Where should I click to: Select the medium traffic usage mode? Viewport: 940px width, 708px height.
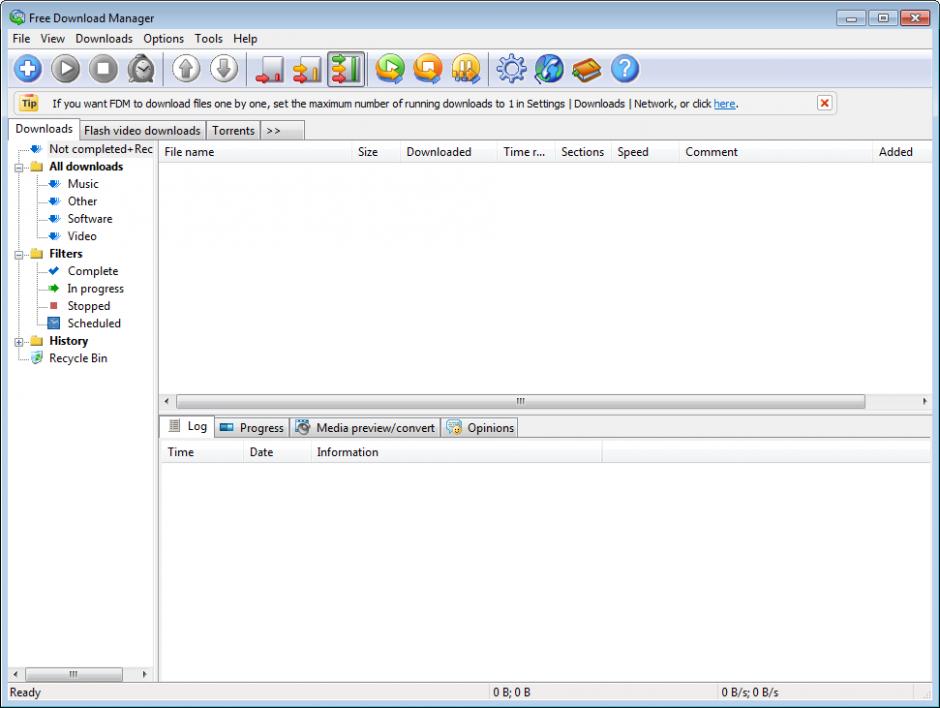[307, 69]
